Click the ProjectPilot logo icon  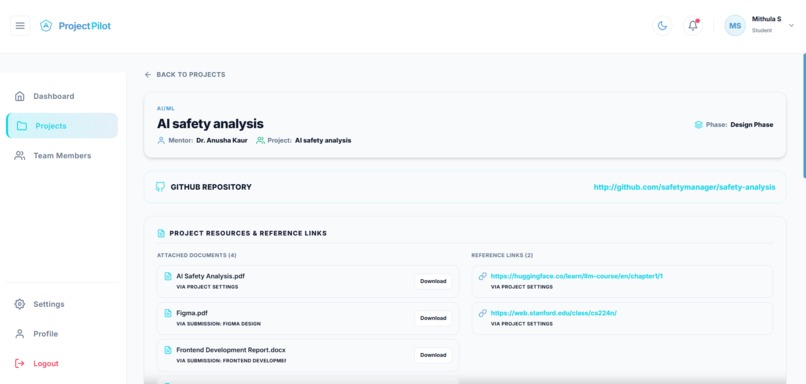46,26
